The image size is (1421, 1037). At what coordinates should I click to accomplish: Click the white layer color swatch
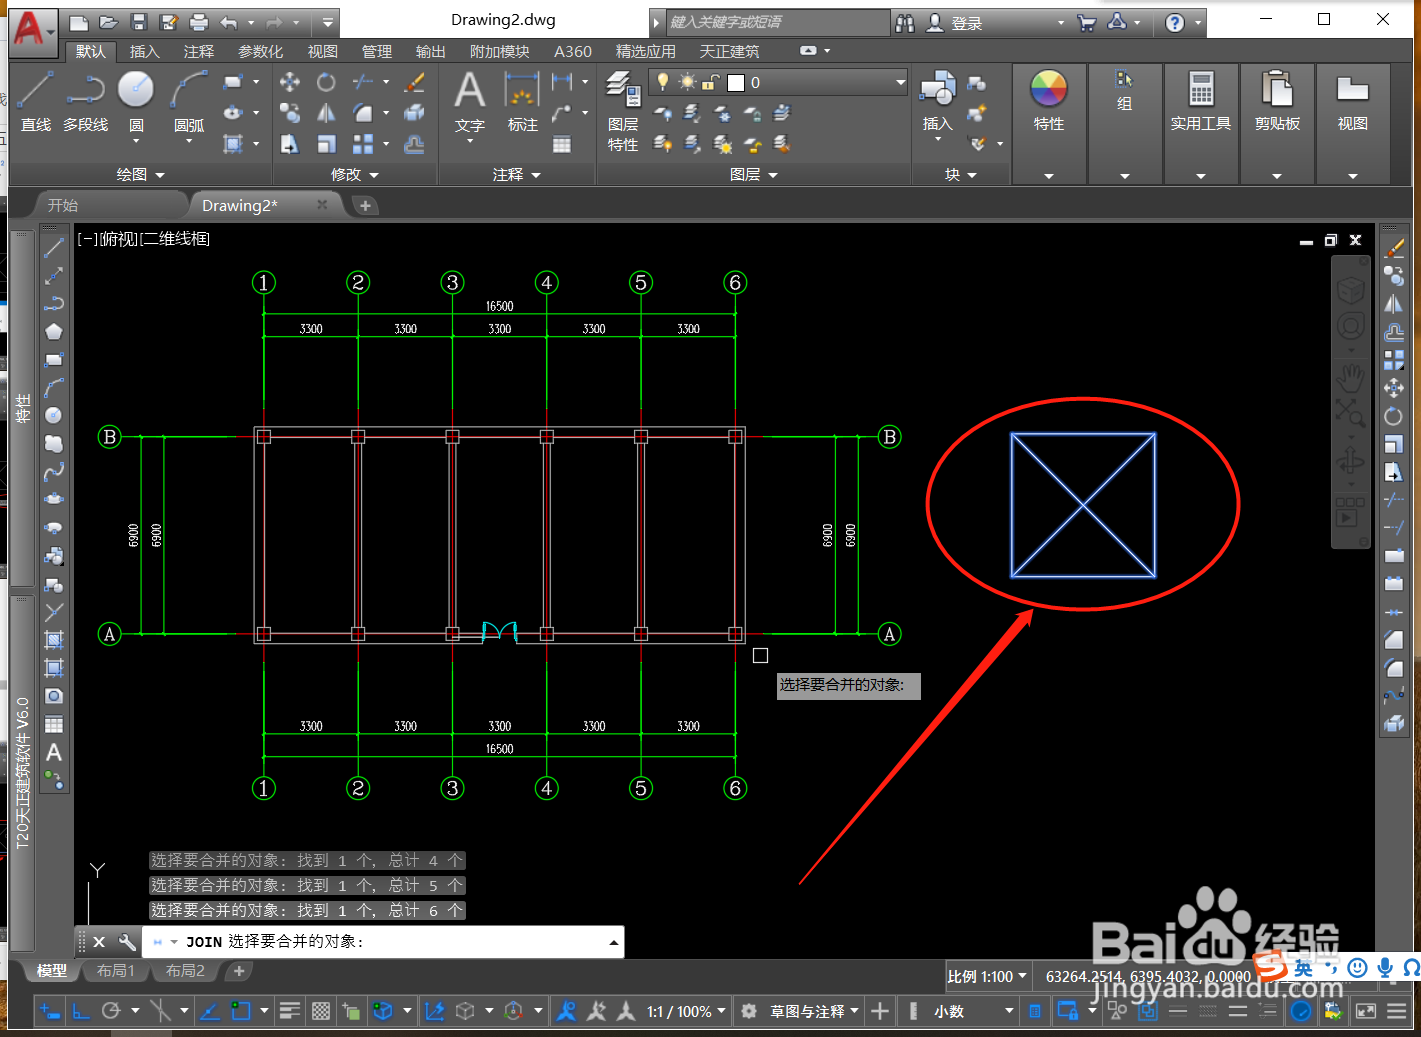tap(736, 82)
